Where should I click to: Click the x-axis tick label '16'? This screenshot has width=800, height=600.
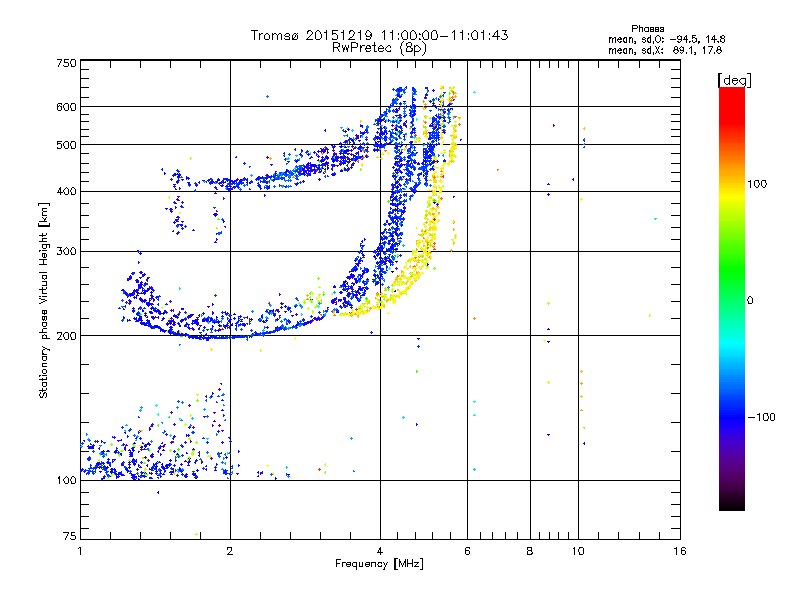coord(680,551)
